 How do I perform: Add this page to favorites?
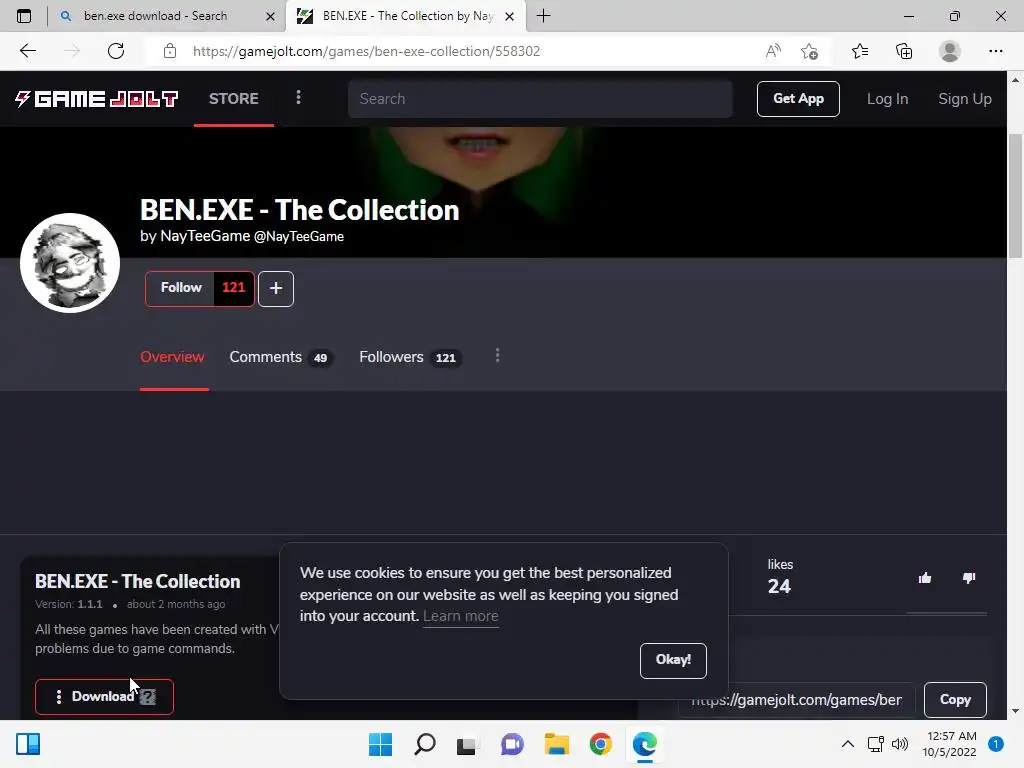(x=810, y=51)
